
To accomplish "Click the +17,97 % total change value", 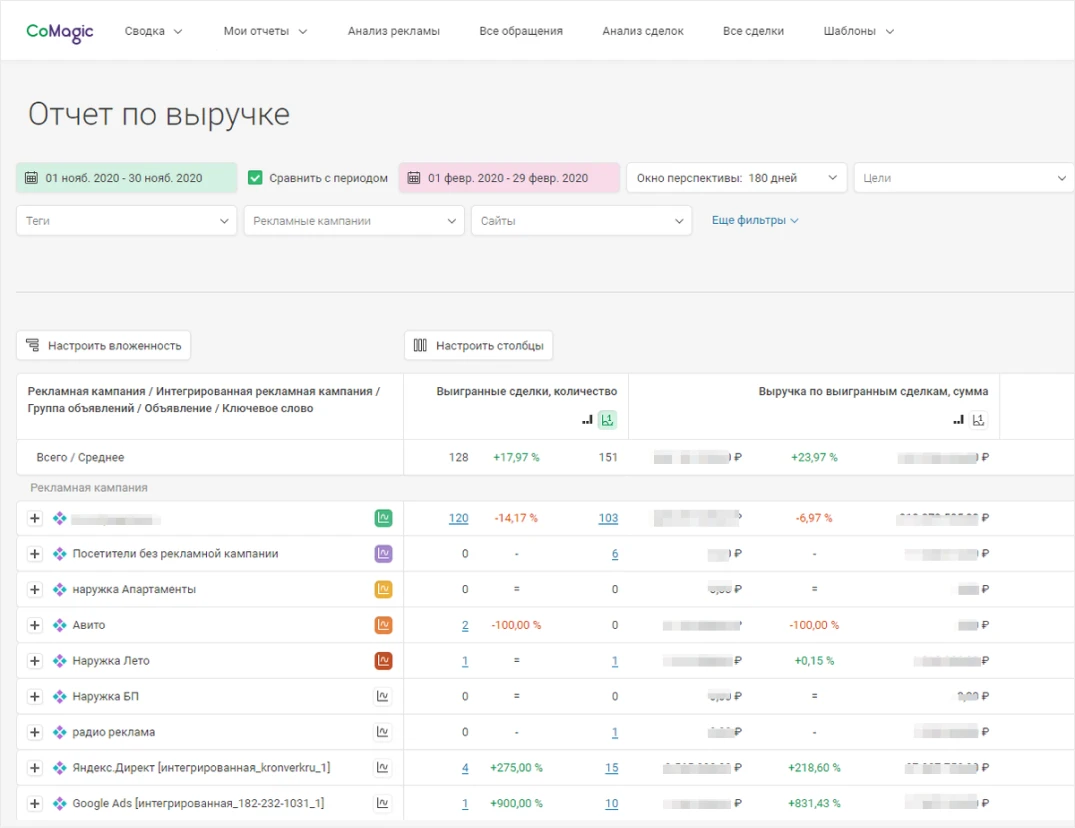I will [x=516, y=457].
